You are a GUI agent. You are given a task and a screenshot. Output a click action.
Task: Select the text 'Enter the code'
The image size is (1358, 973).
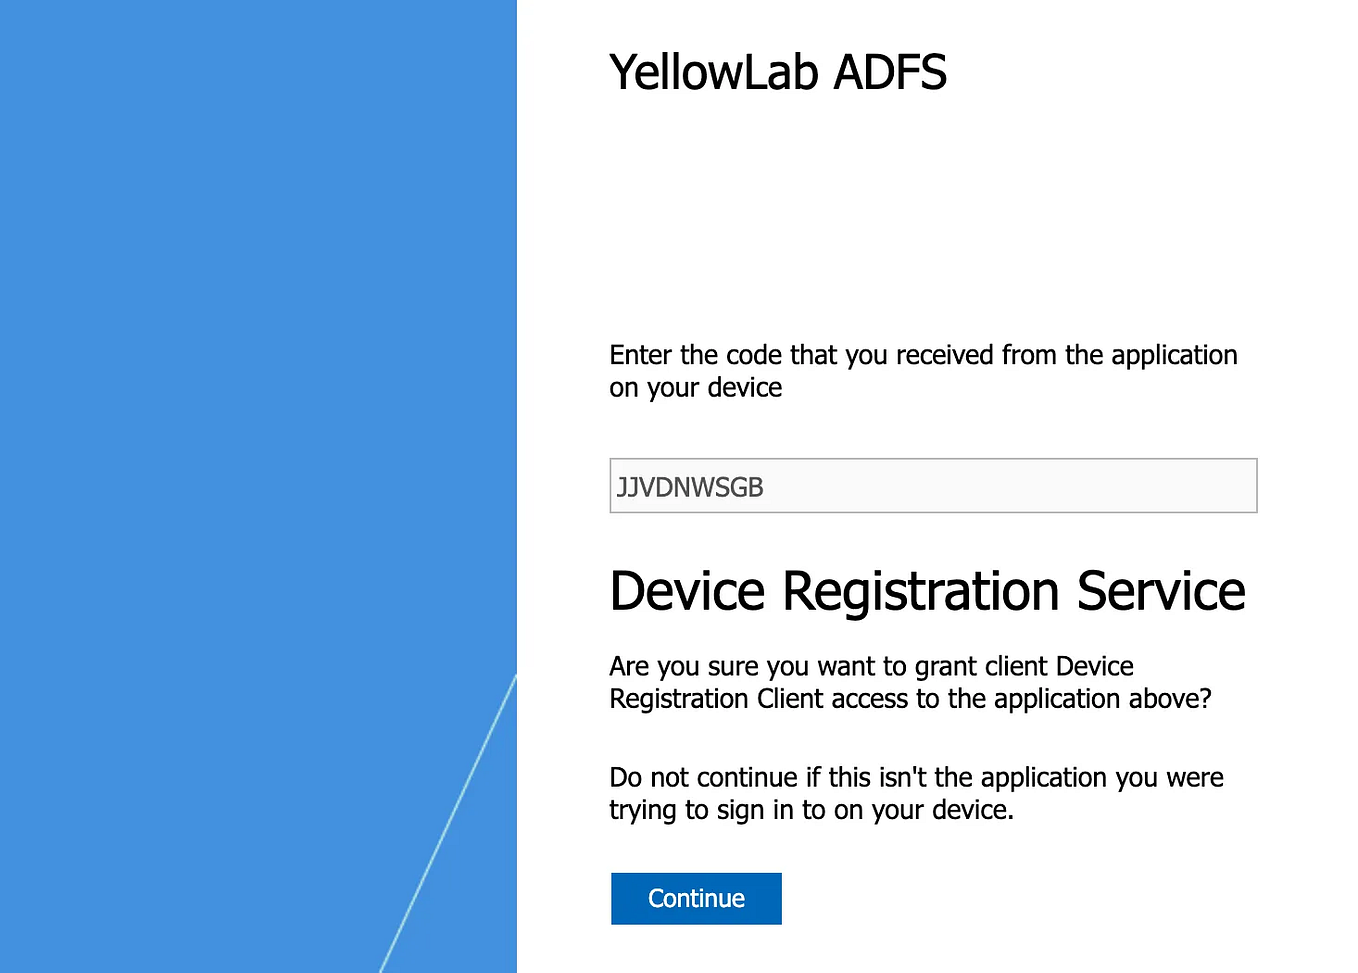(x=700, y=354)
